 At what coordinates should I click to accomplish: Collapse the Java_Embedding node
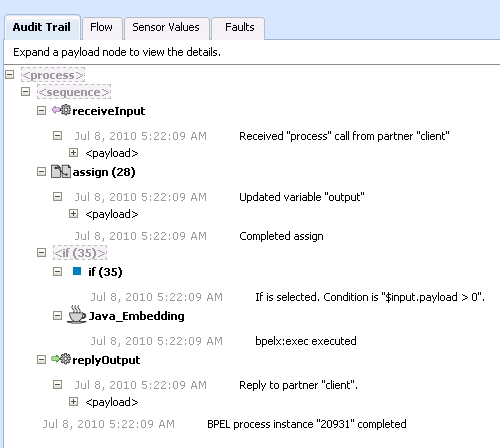[58, 315]
